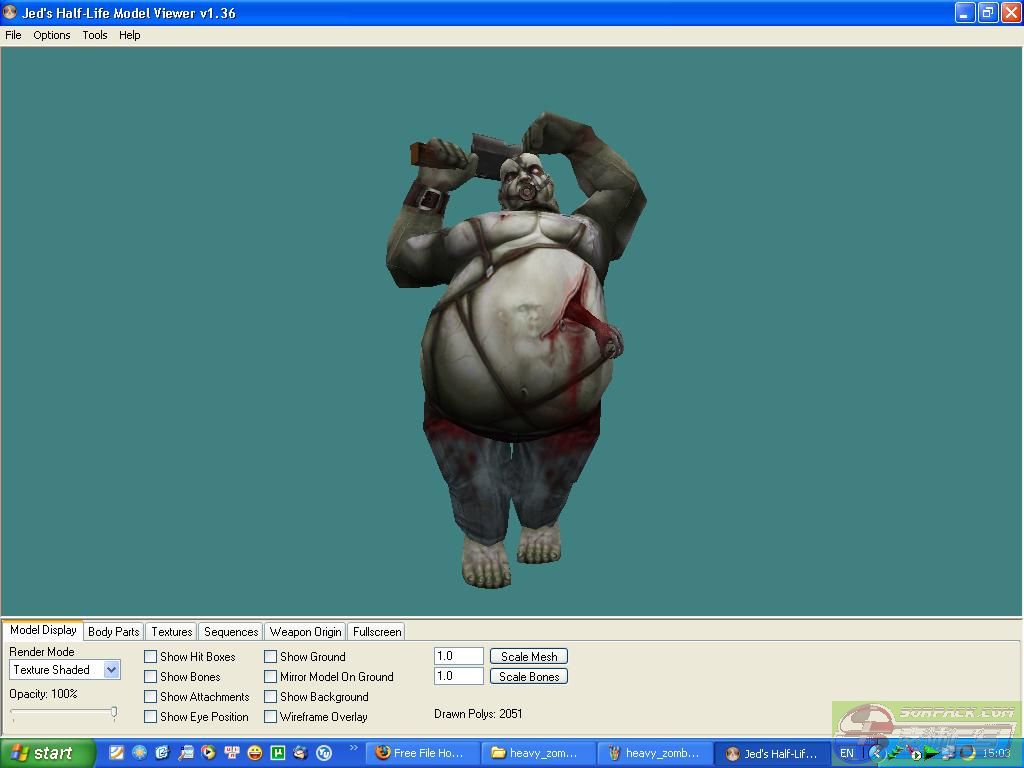Click the tray icon with small green play badge

point(913,753)
